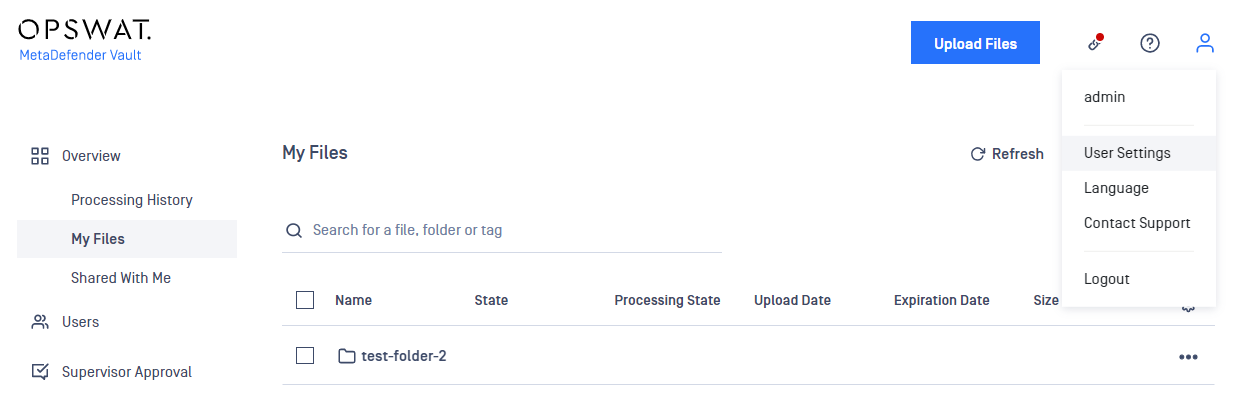
Task: Select Contact Support menu entry
Action: click(1139, 223)
